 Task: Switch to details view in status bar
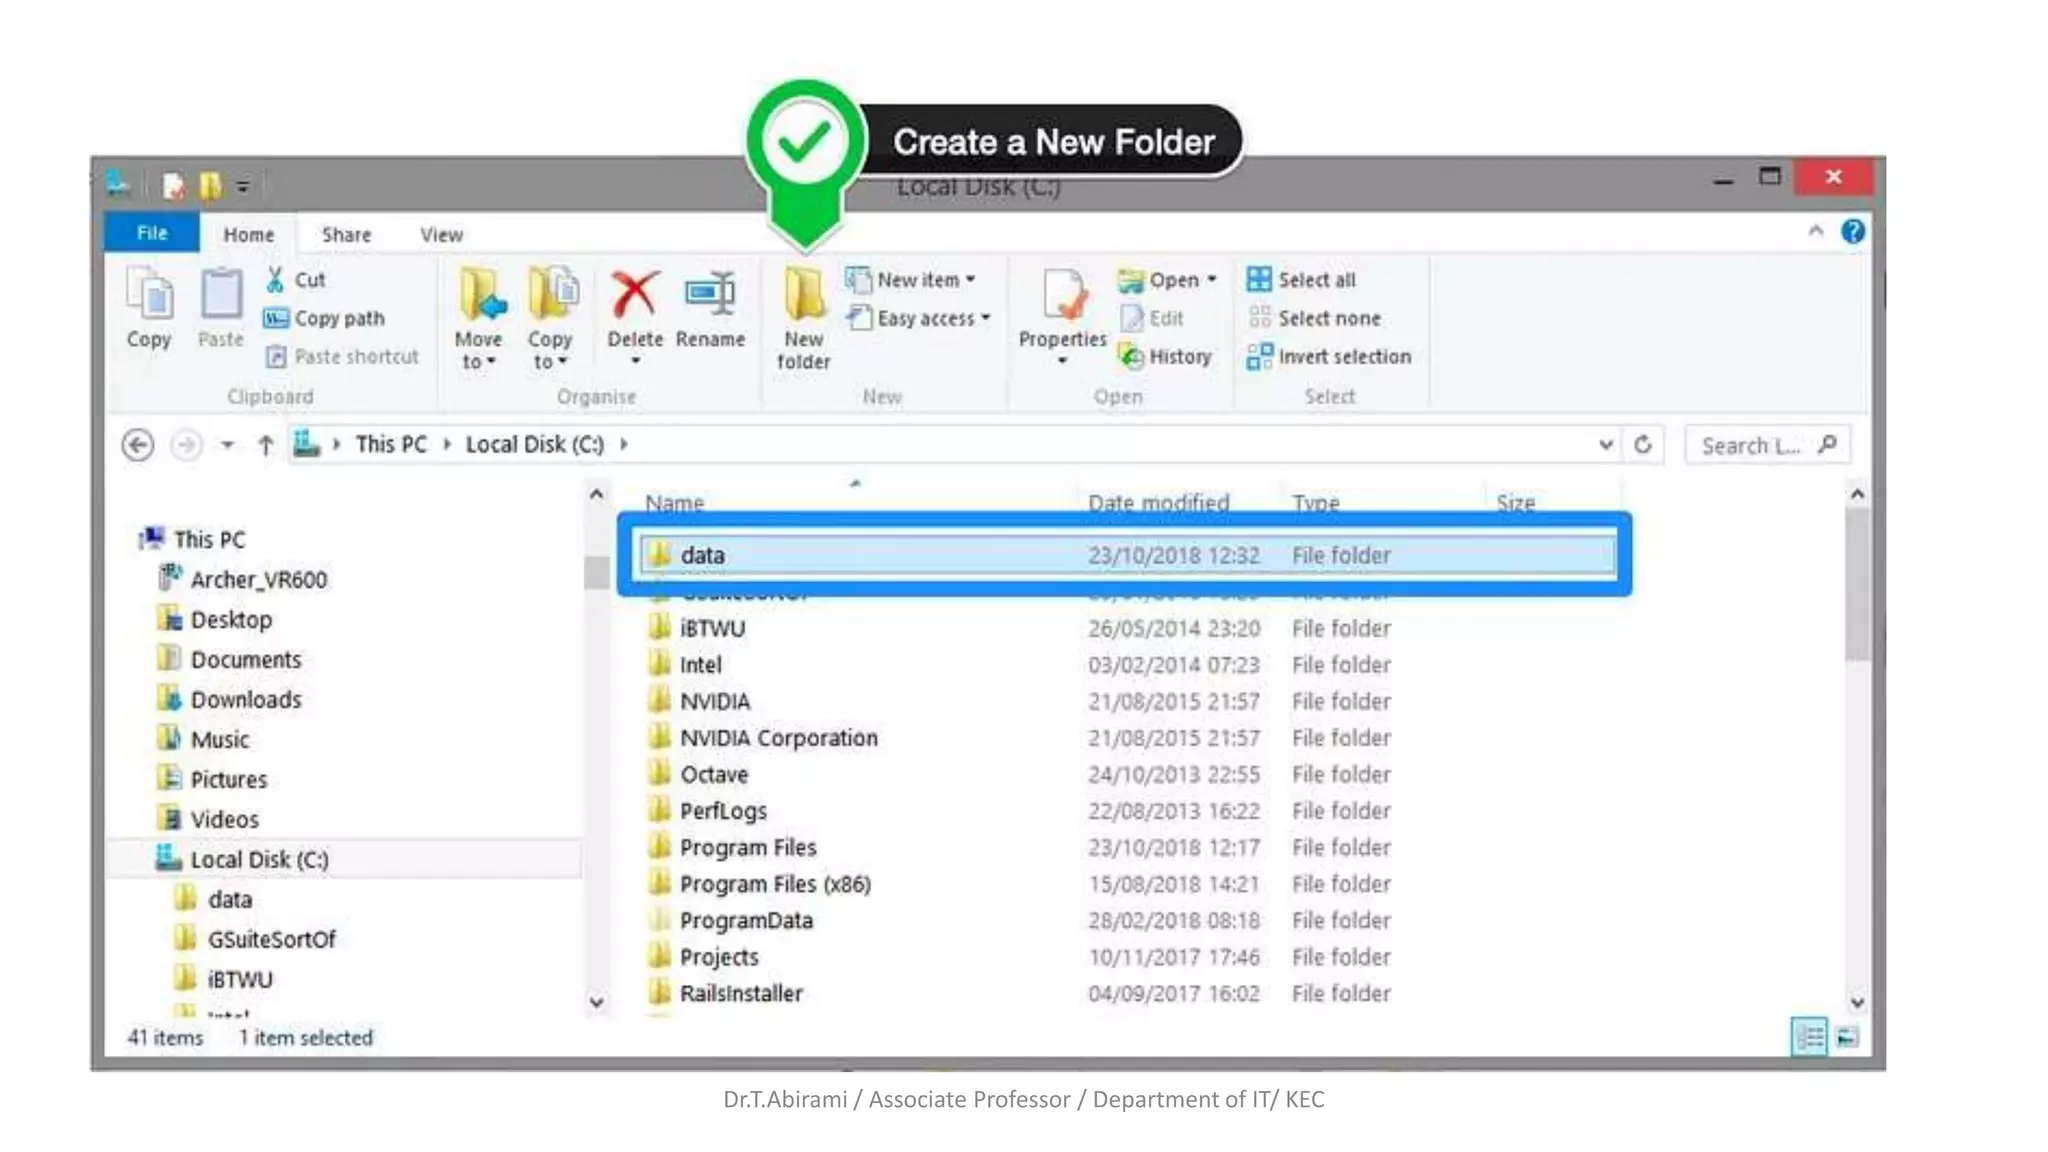pyautogui.click(x=1808, y=1037)
